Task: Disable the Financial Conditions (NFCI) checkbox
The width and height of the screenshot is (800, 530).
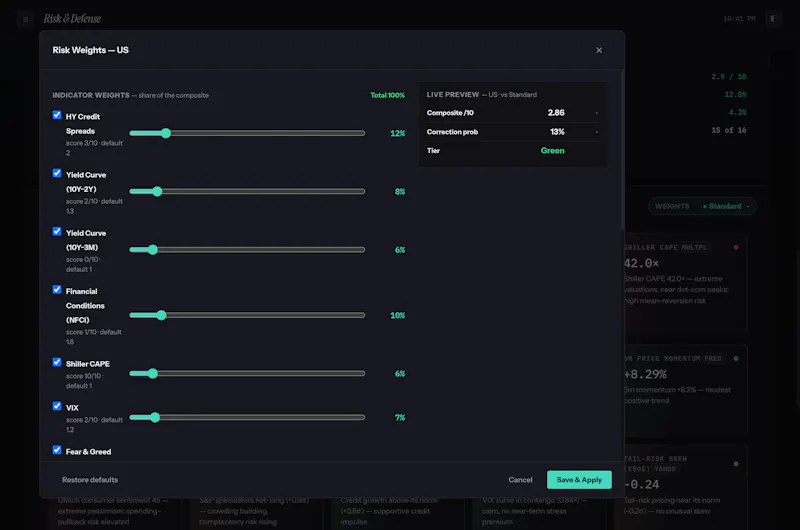Action: point(57,289)
